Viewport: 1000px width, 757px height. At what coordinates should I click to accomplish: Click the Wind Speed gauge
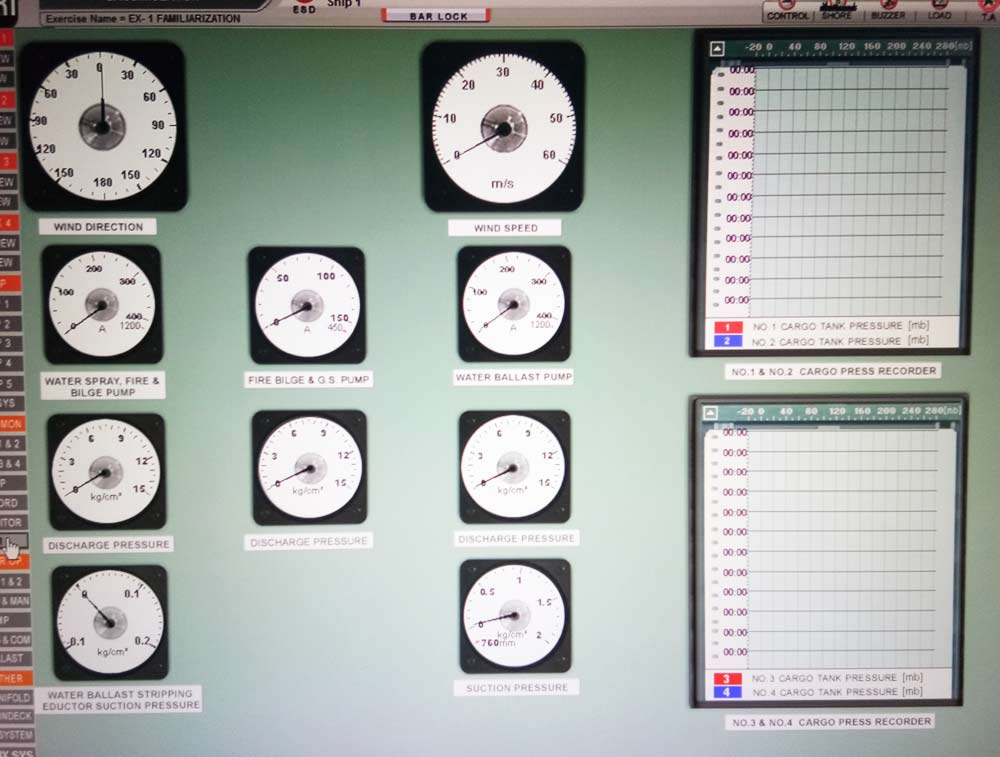click(x=502, y=127)
